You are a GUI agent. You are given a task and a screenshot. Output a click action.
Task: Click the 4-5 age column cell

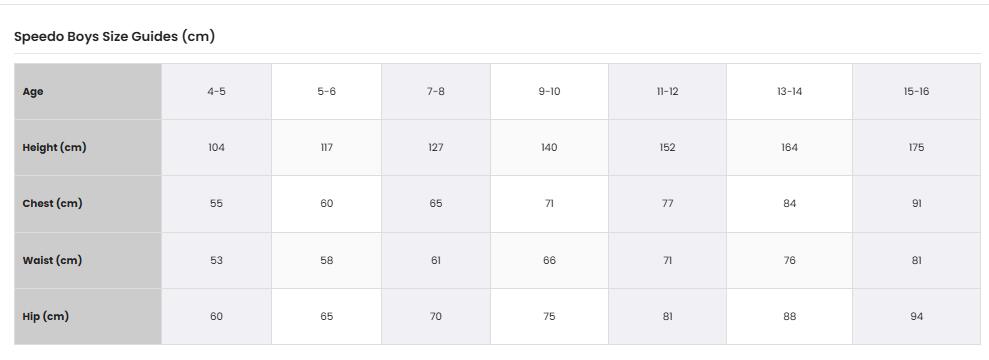click(x=216, y=91)
